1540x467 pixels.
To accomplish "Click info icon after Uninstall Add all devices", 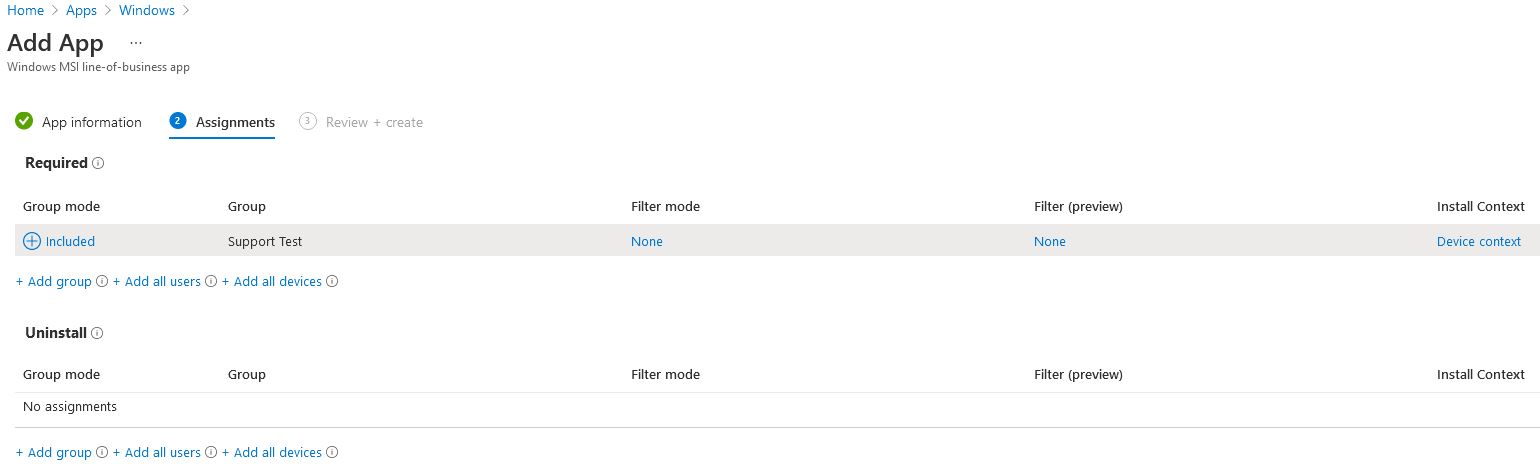I will [x=332, y=453].
